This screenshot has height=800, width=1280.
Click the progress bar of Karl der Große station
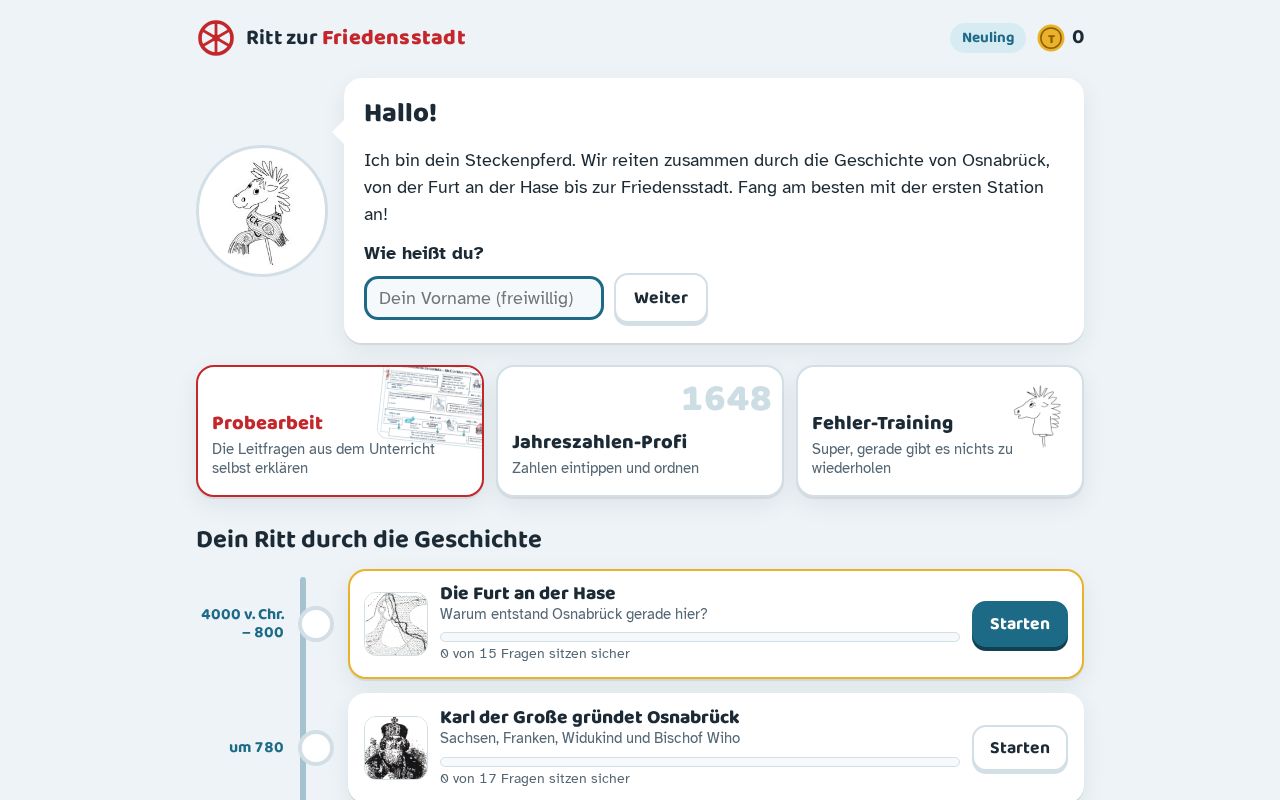(x=700, y=762)
